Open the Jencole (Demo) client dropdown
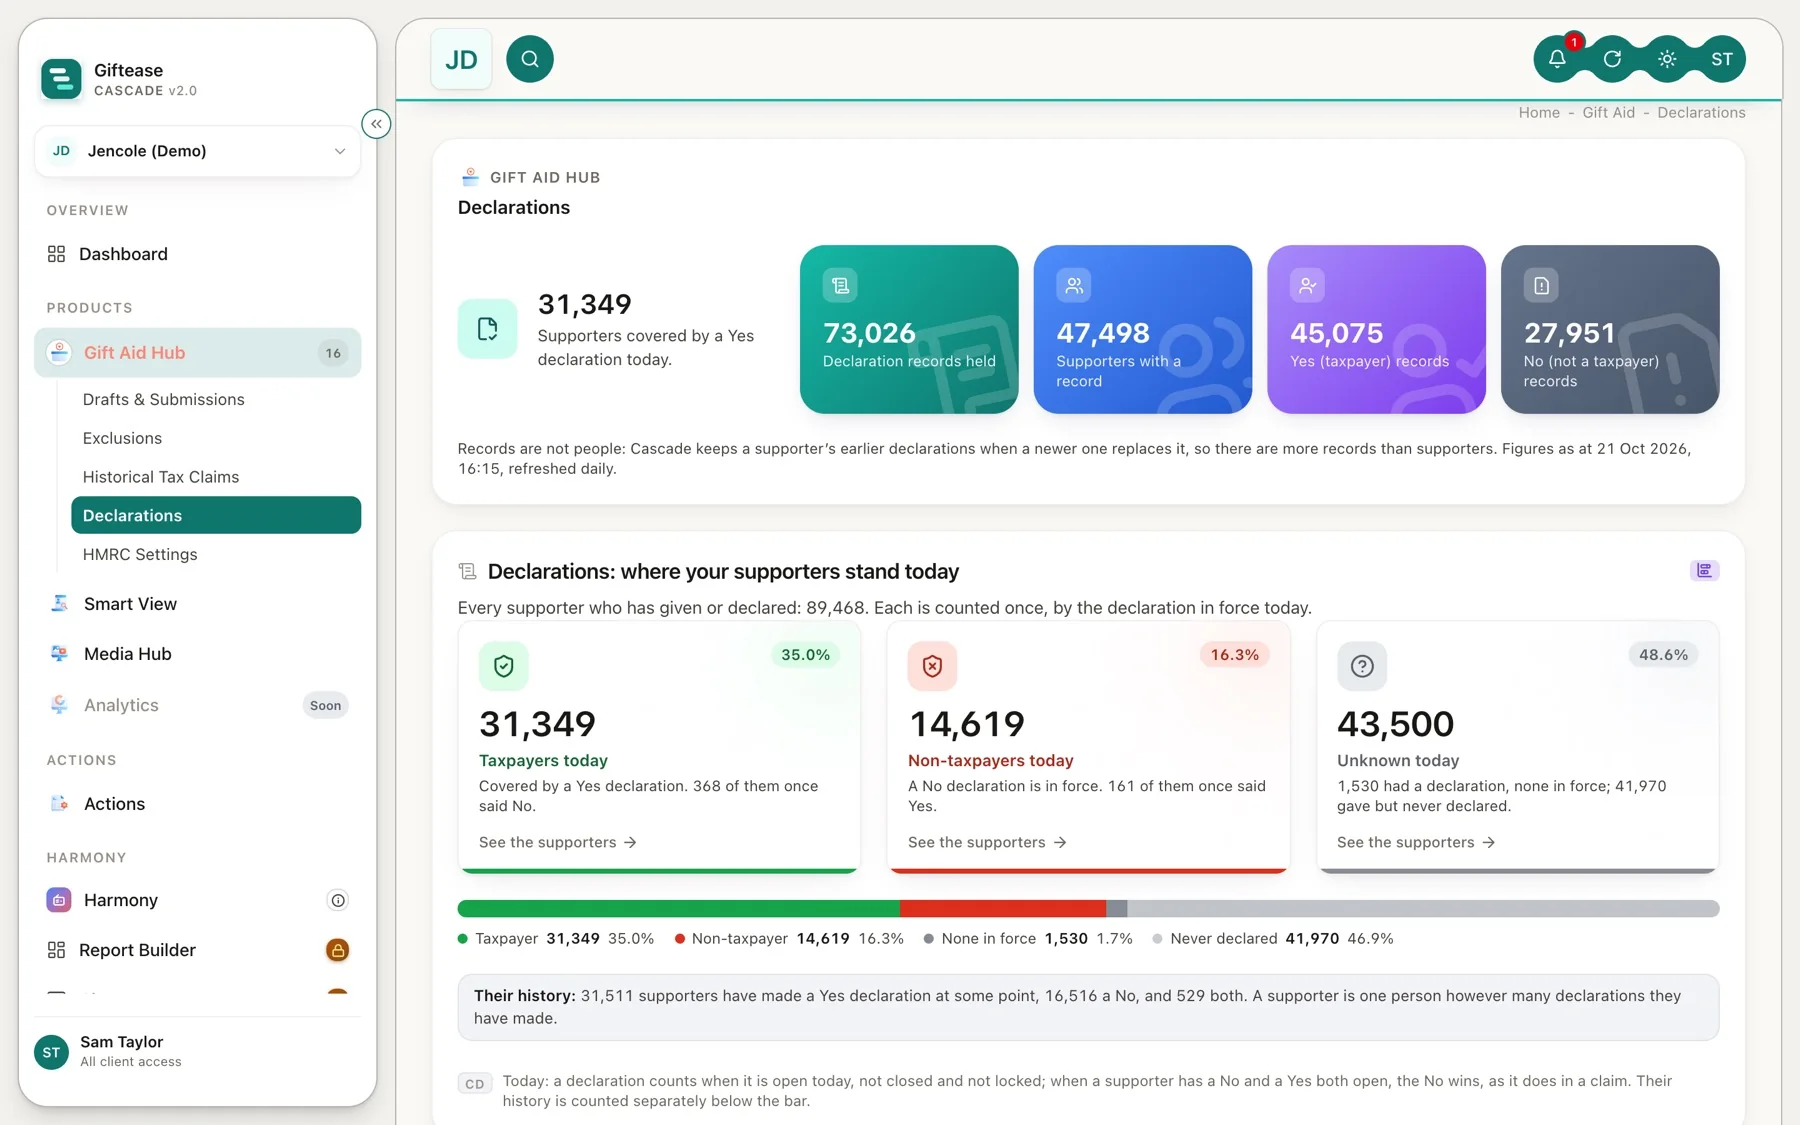Image resolution: width=1800 pixels, height=1125 pixels. click(x=197, y=151)
